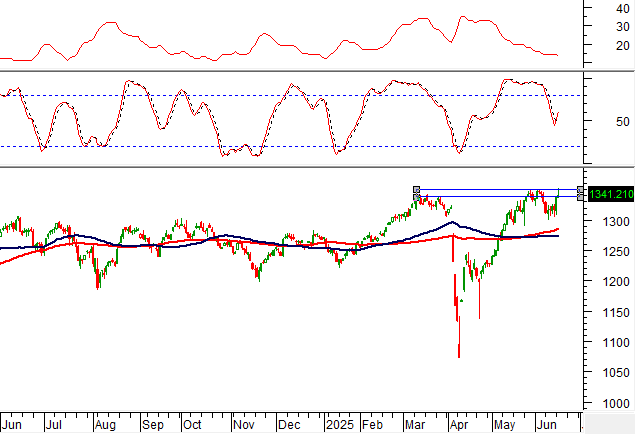Click the Nov label on the time axis
635x434 pixels.
tap(244, 425)
